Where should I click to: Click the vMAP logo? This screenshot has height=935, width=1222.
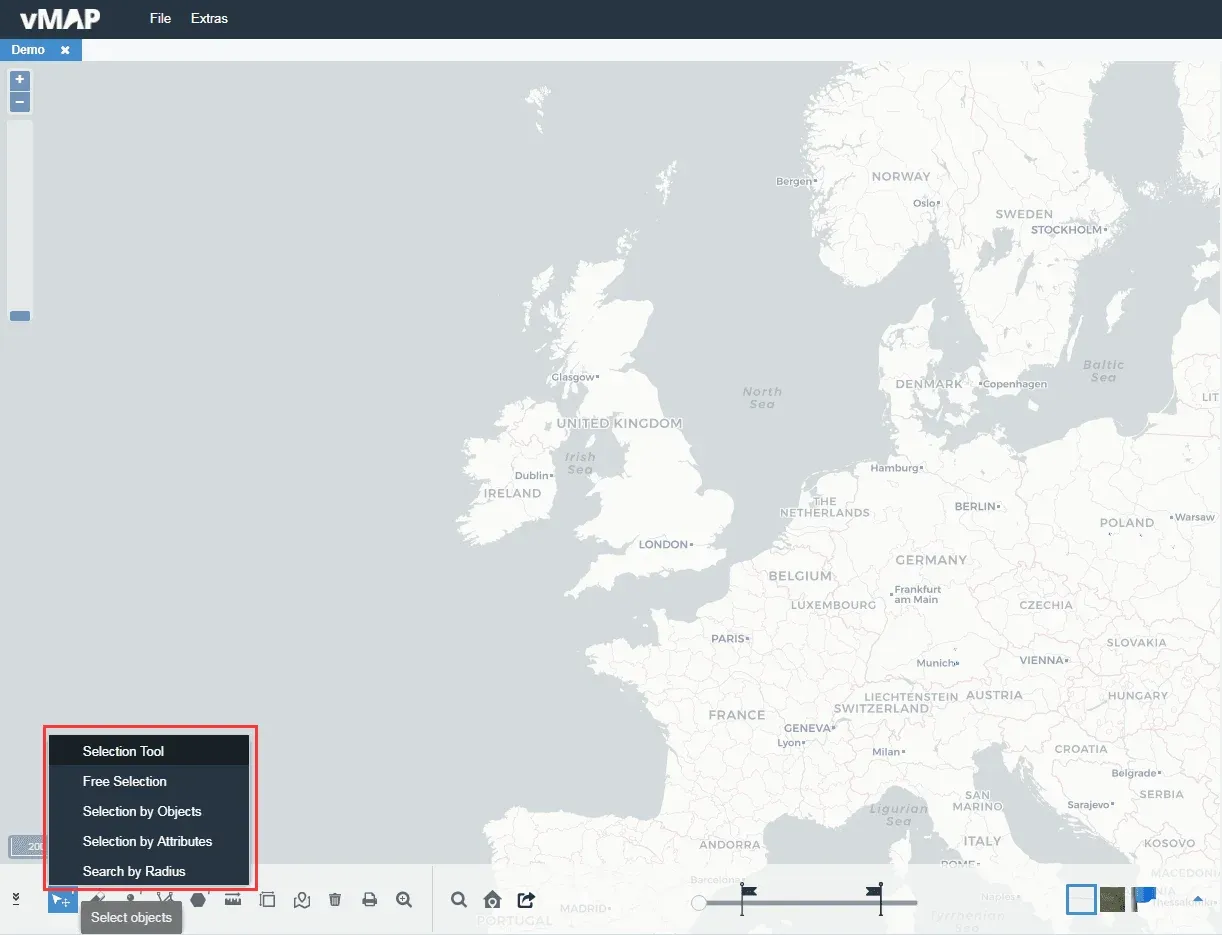click(x=60, y=18)
